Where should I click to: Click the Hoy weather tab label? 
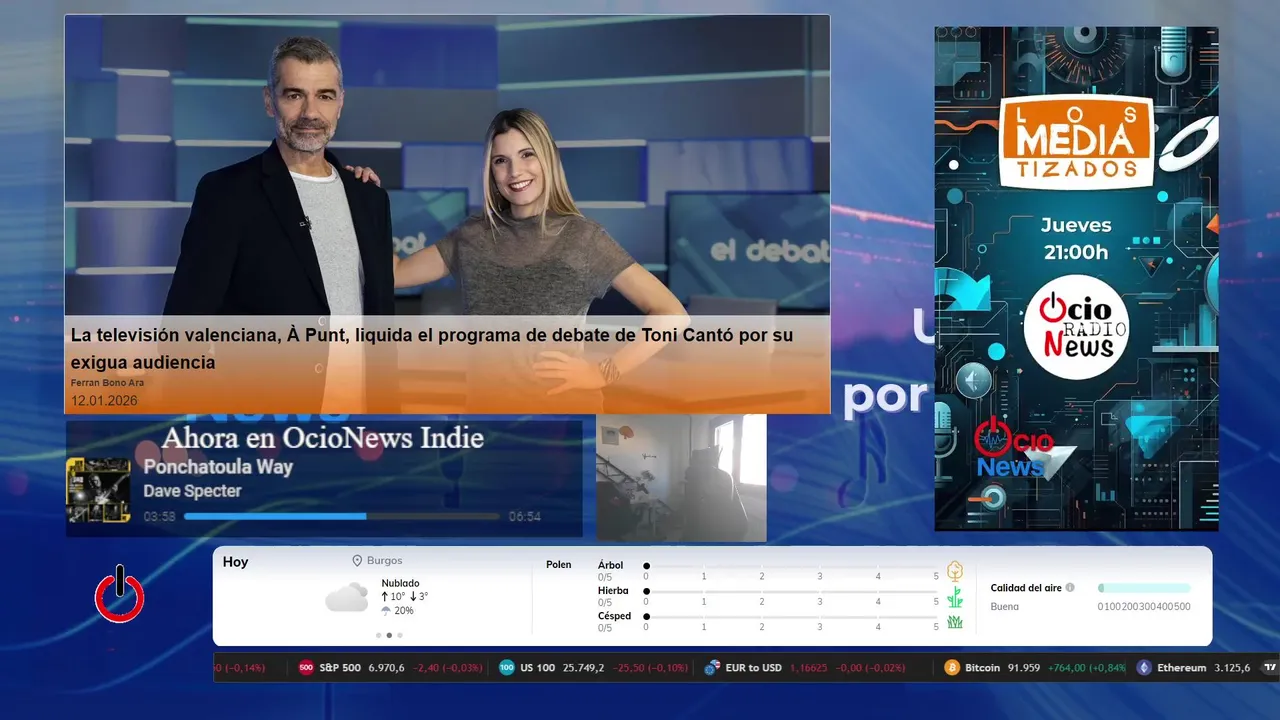tap(236, 562)
